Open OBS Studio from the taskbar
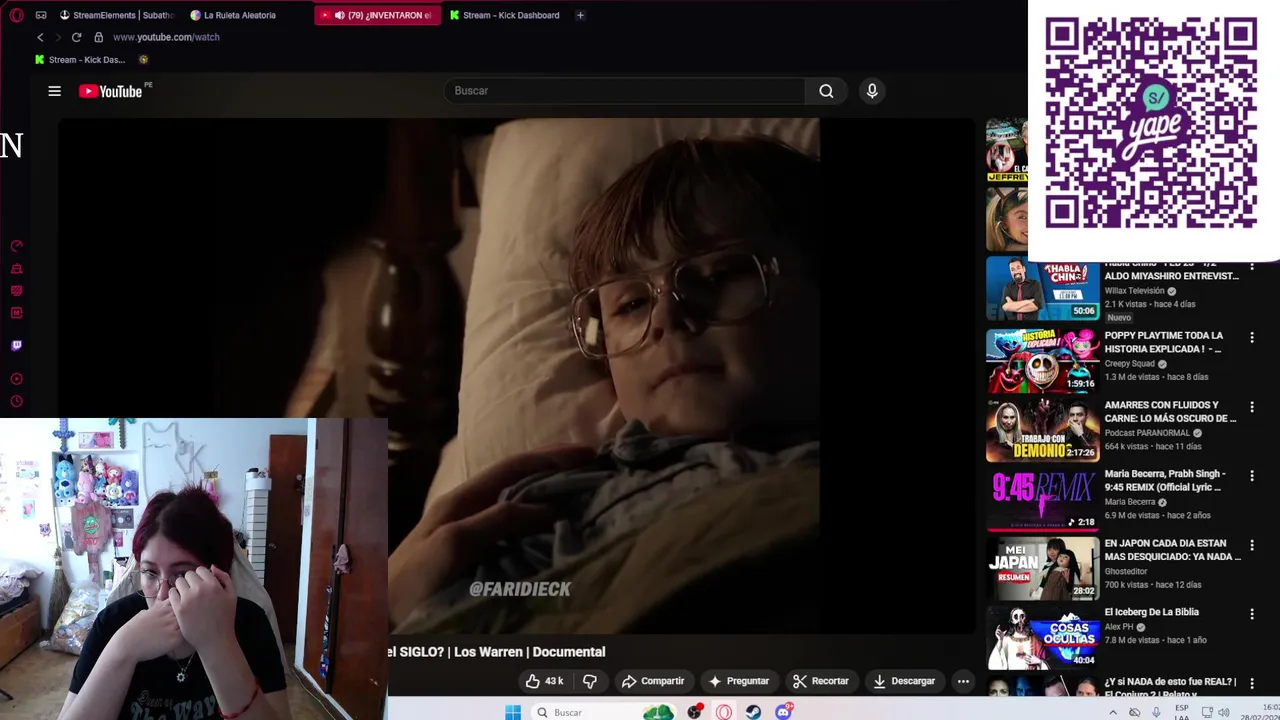 pos(694,712)
